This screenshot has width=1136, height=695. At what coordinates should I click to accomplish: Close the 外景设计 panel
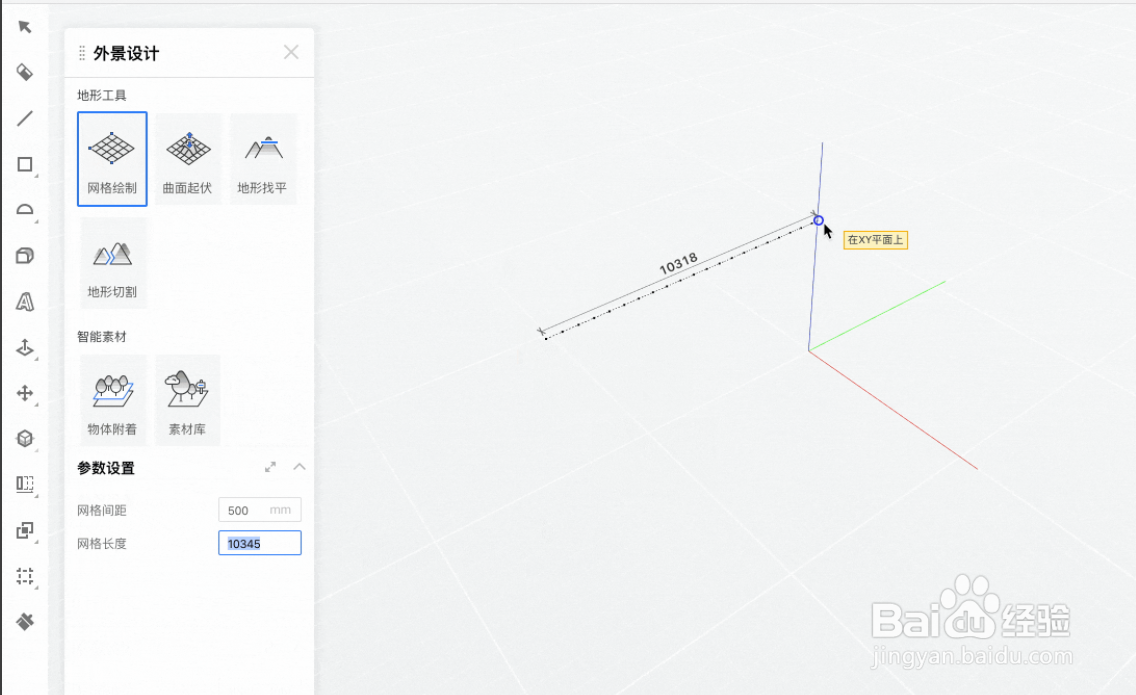(291, 52)
